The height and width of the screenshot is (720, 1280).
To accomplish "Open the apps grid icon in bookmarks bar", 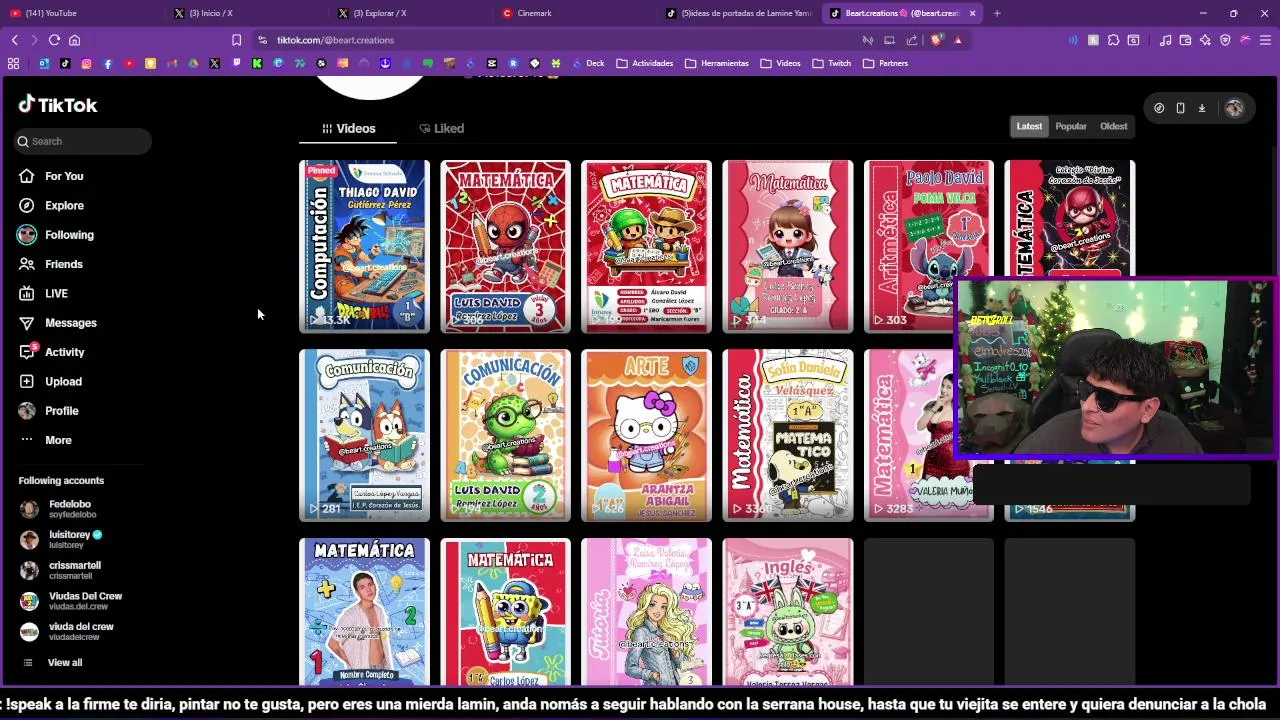I will [x=13, y=63].
